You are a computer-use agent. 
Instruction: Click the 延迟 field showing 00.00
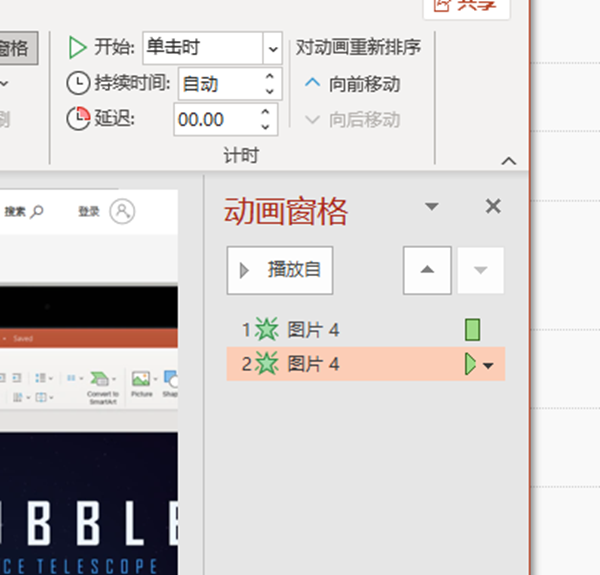pyautogui.click(x=213, y=120)
